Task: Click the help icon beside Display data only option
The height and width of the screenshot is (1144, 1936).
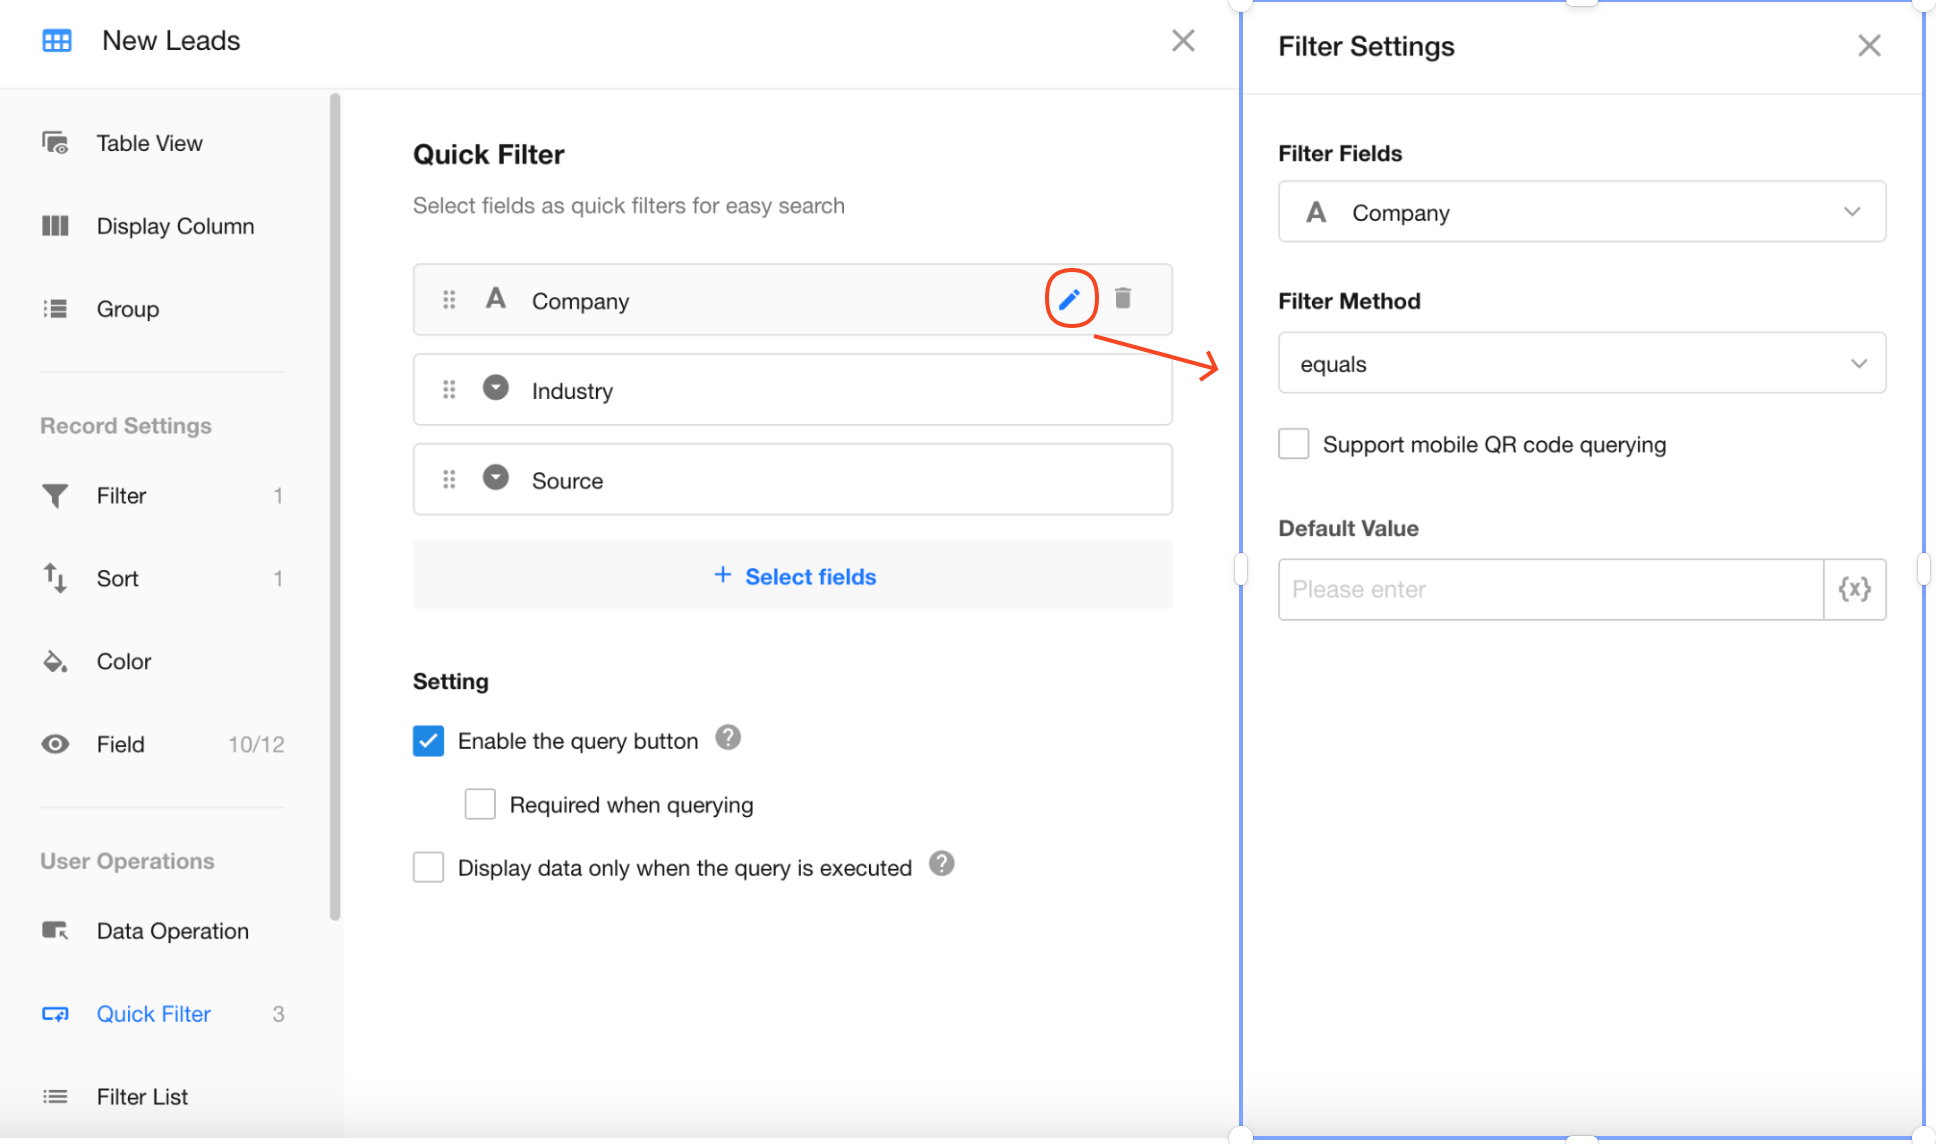Action: 941,864
